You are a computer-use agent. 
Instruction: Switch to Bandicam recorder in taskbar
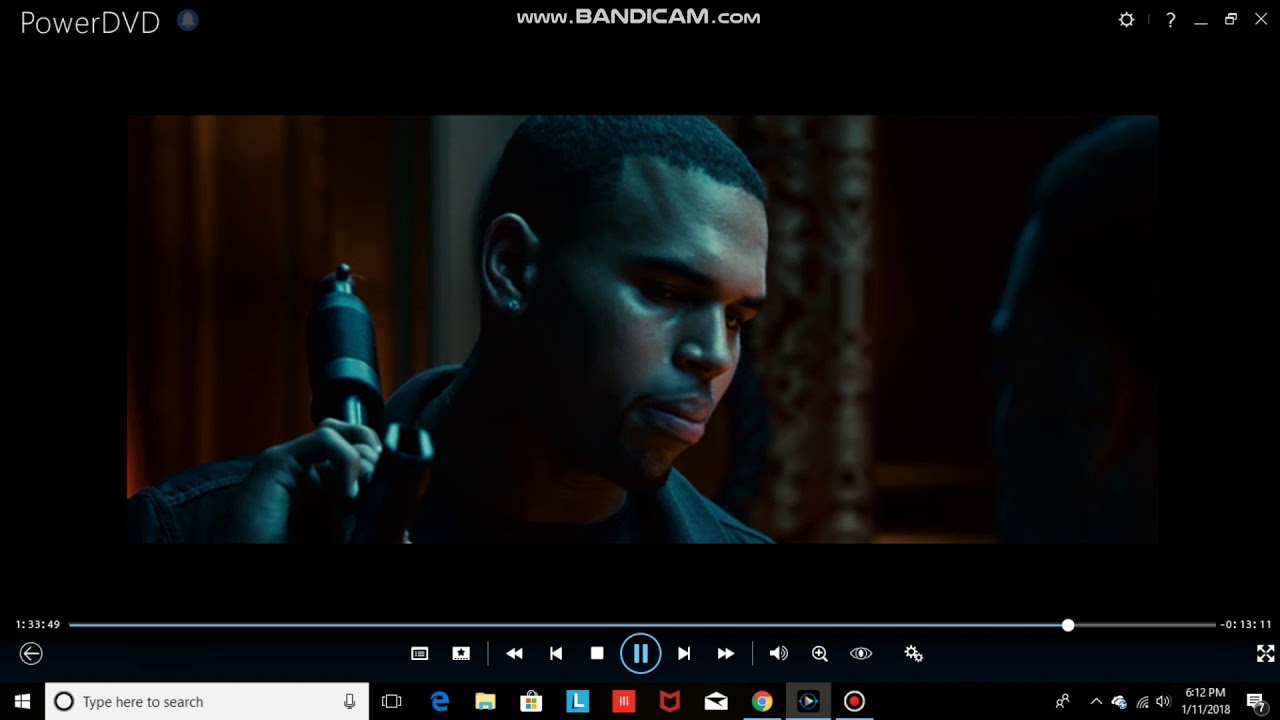click(854, 701)
